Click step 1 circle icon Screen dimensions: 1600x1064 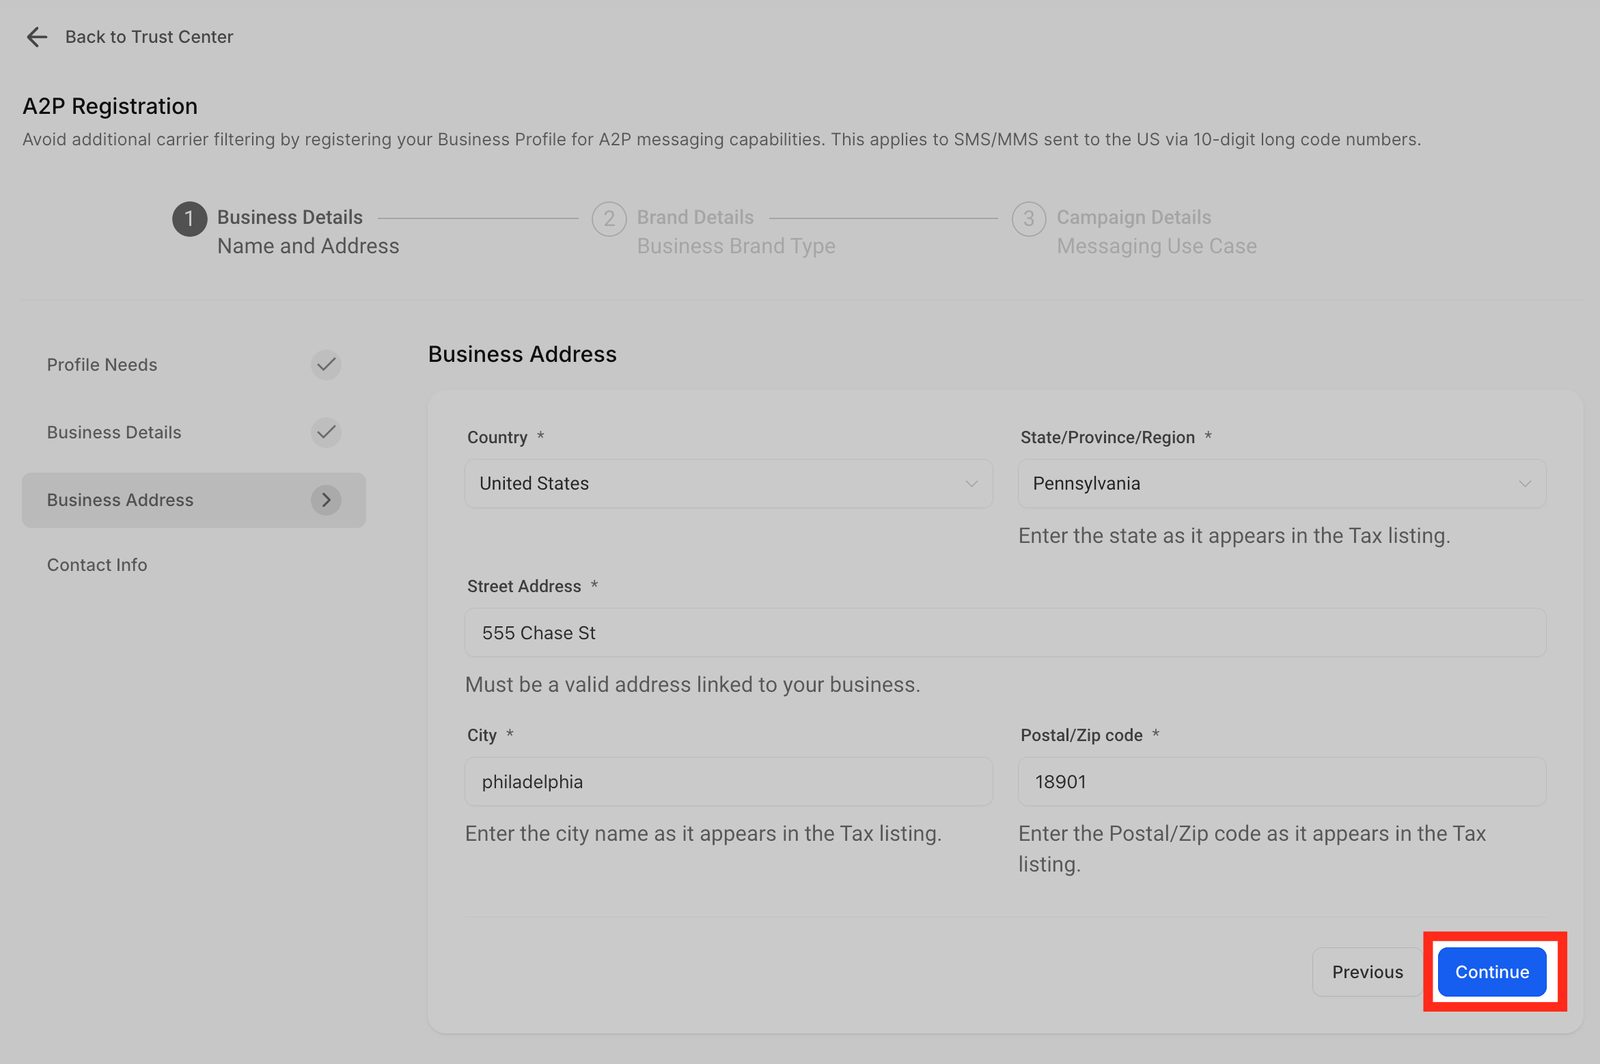click(189, 219)
